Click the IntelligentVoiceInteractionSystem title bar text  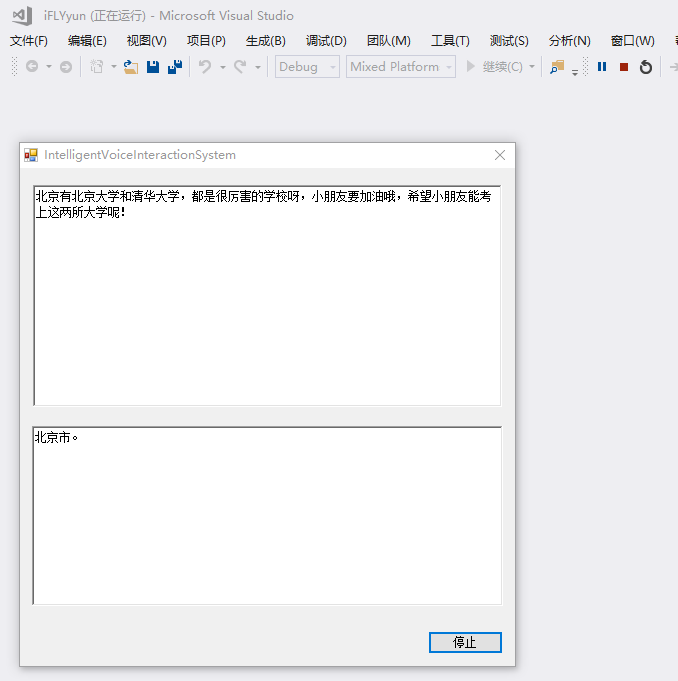[140, 155]
